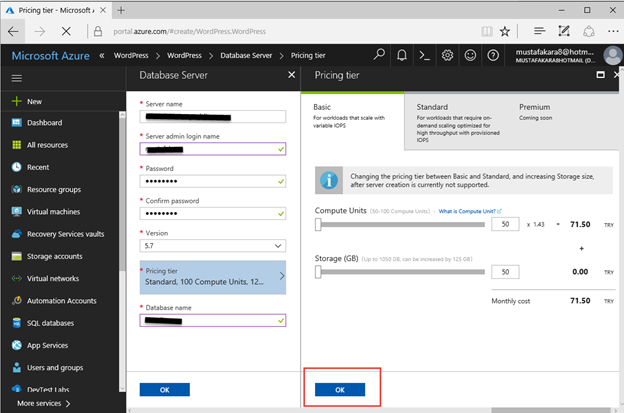Click the Server admin login name field
The image size is (624, 413).
[213, 149]
